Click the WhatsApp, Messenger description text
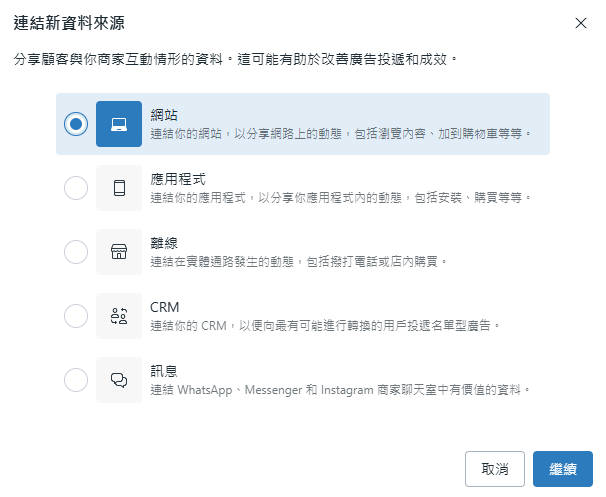 pos(340,389)
